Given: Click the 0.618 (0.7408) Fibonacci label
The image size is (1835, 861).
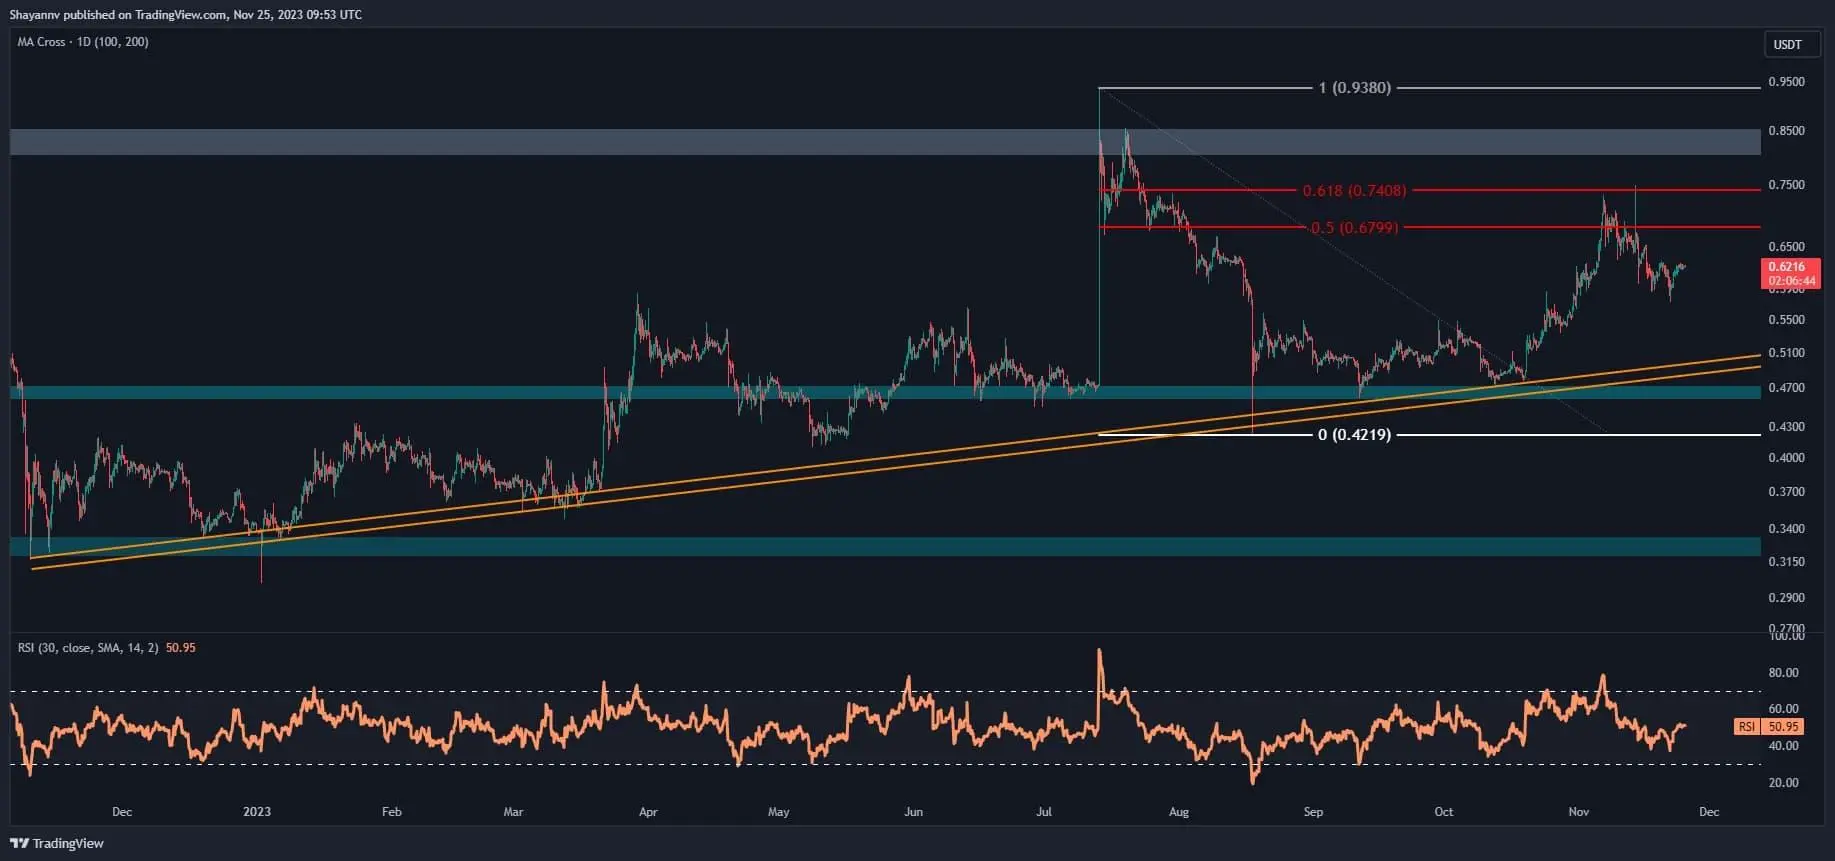Looking at the screenshot, I should click(x=1354, y=190).
